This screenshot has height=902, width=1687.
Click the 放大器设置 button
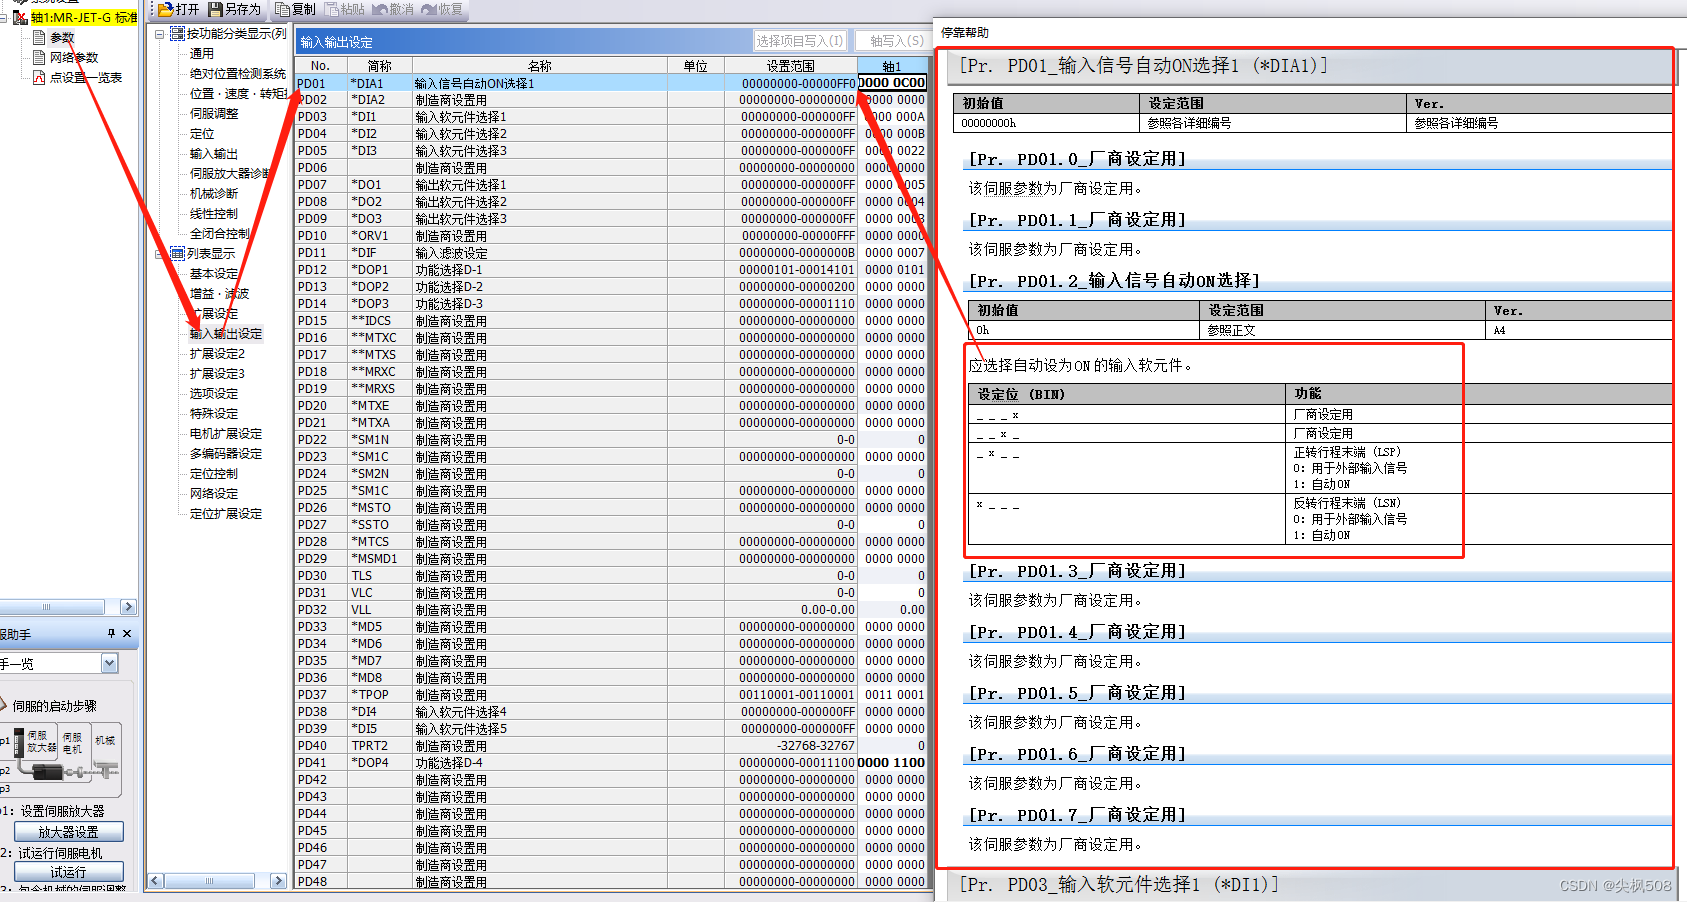tap(69, 832)
